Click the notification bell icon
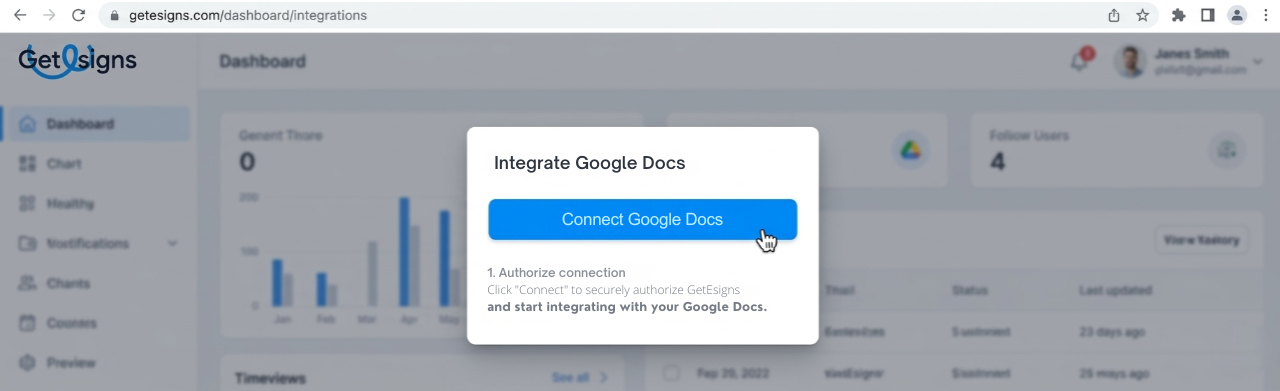The height and width of the screenshot is (391, 1280). click(x=1080, y=61)
